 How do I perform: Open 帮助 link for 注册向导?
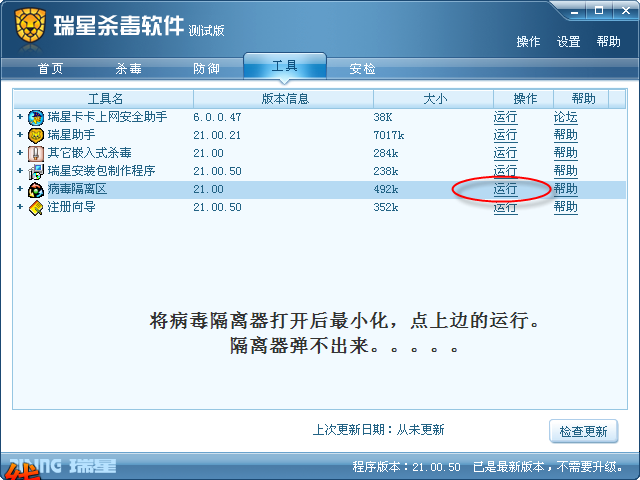click(x=566, y=207)
